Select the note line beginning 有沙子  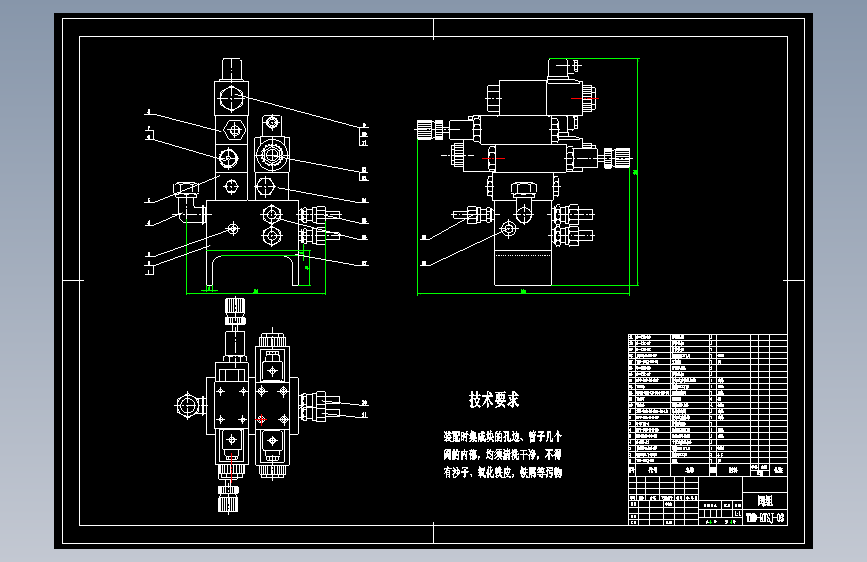tap(502, 472)
